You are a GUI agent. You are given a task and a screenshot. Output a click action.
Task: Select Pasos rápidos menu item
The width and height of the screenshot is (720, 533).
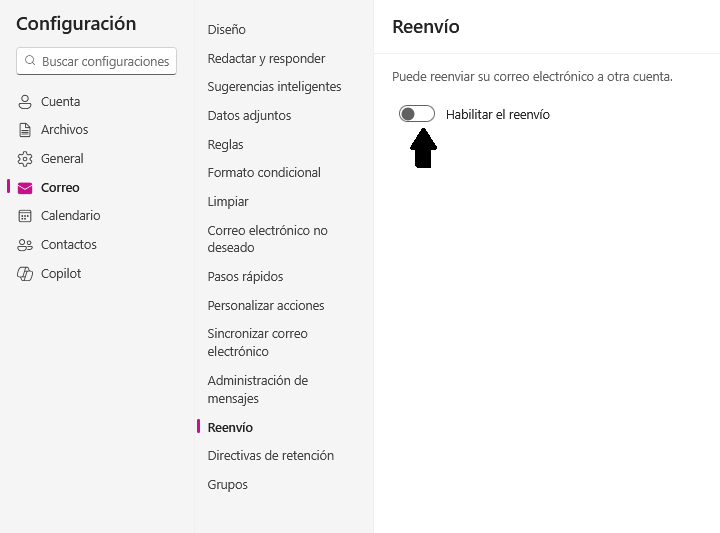click(245, 277)
